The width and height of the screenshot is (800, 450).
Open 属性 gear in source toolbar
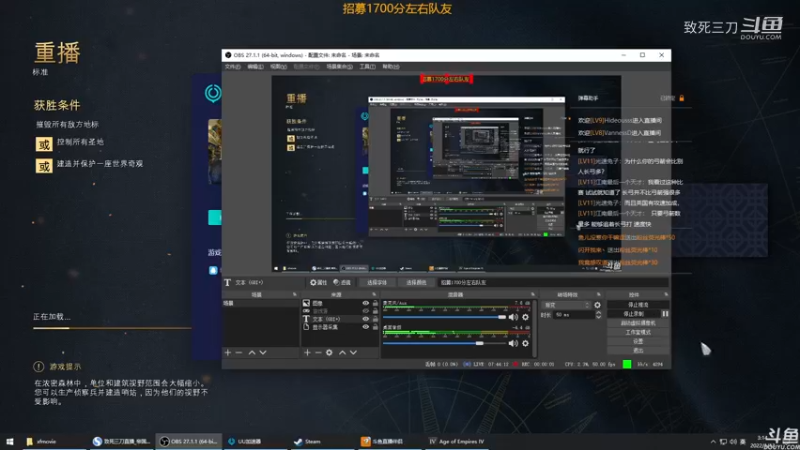coord(318,282)
